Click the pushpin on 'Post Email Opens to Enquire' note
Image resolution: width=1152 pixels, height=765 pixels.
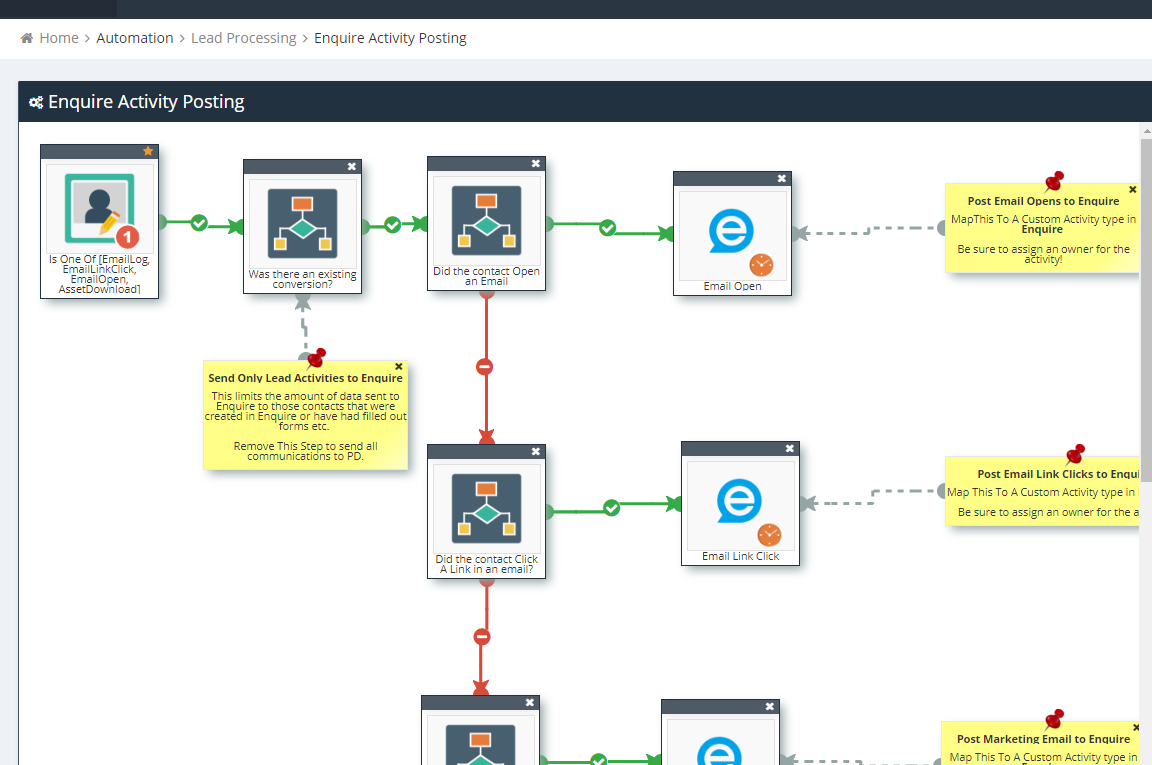1054,181
